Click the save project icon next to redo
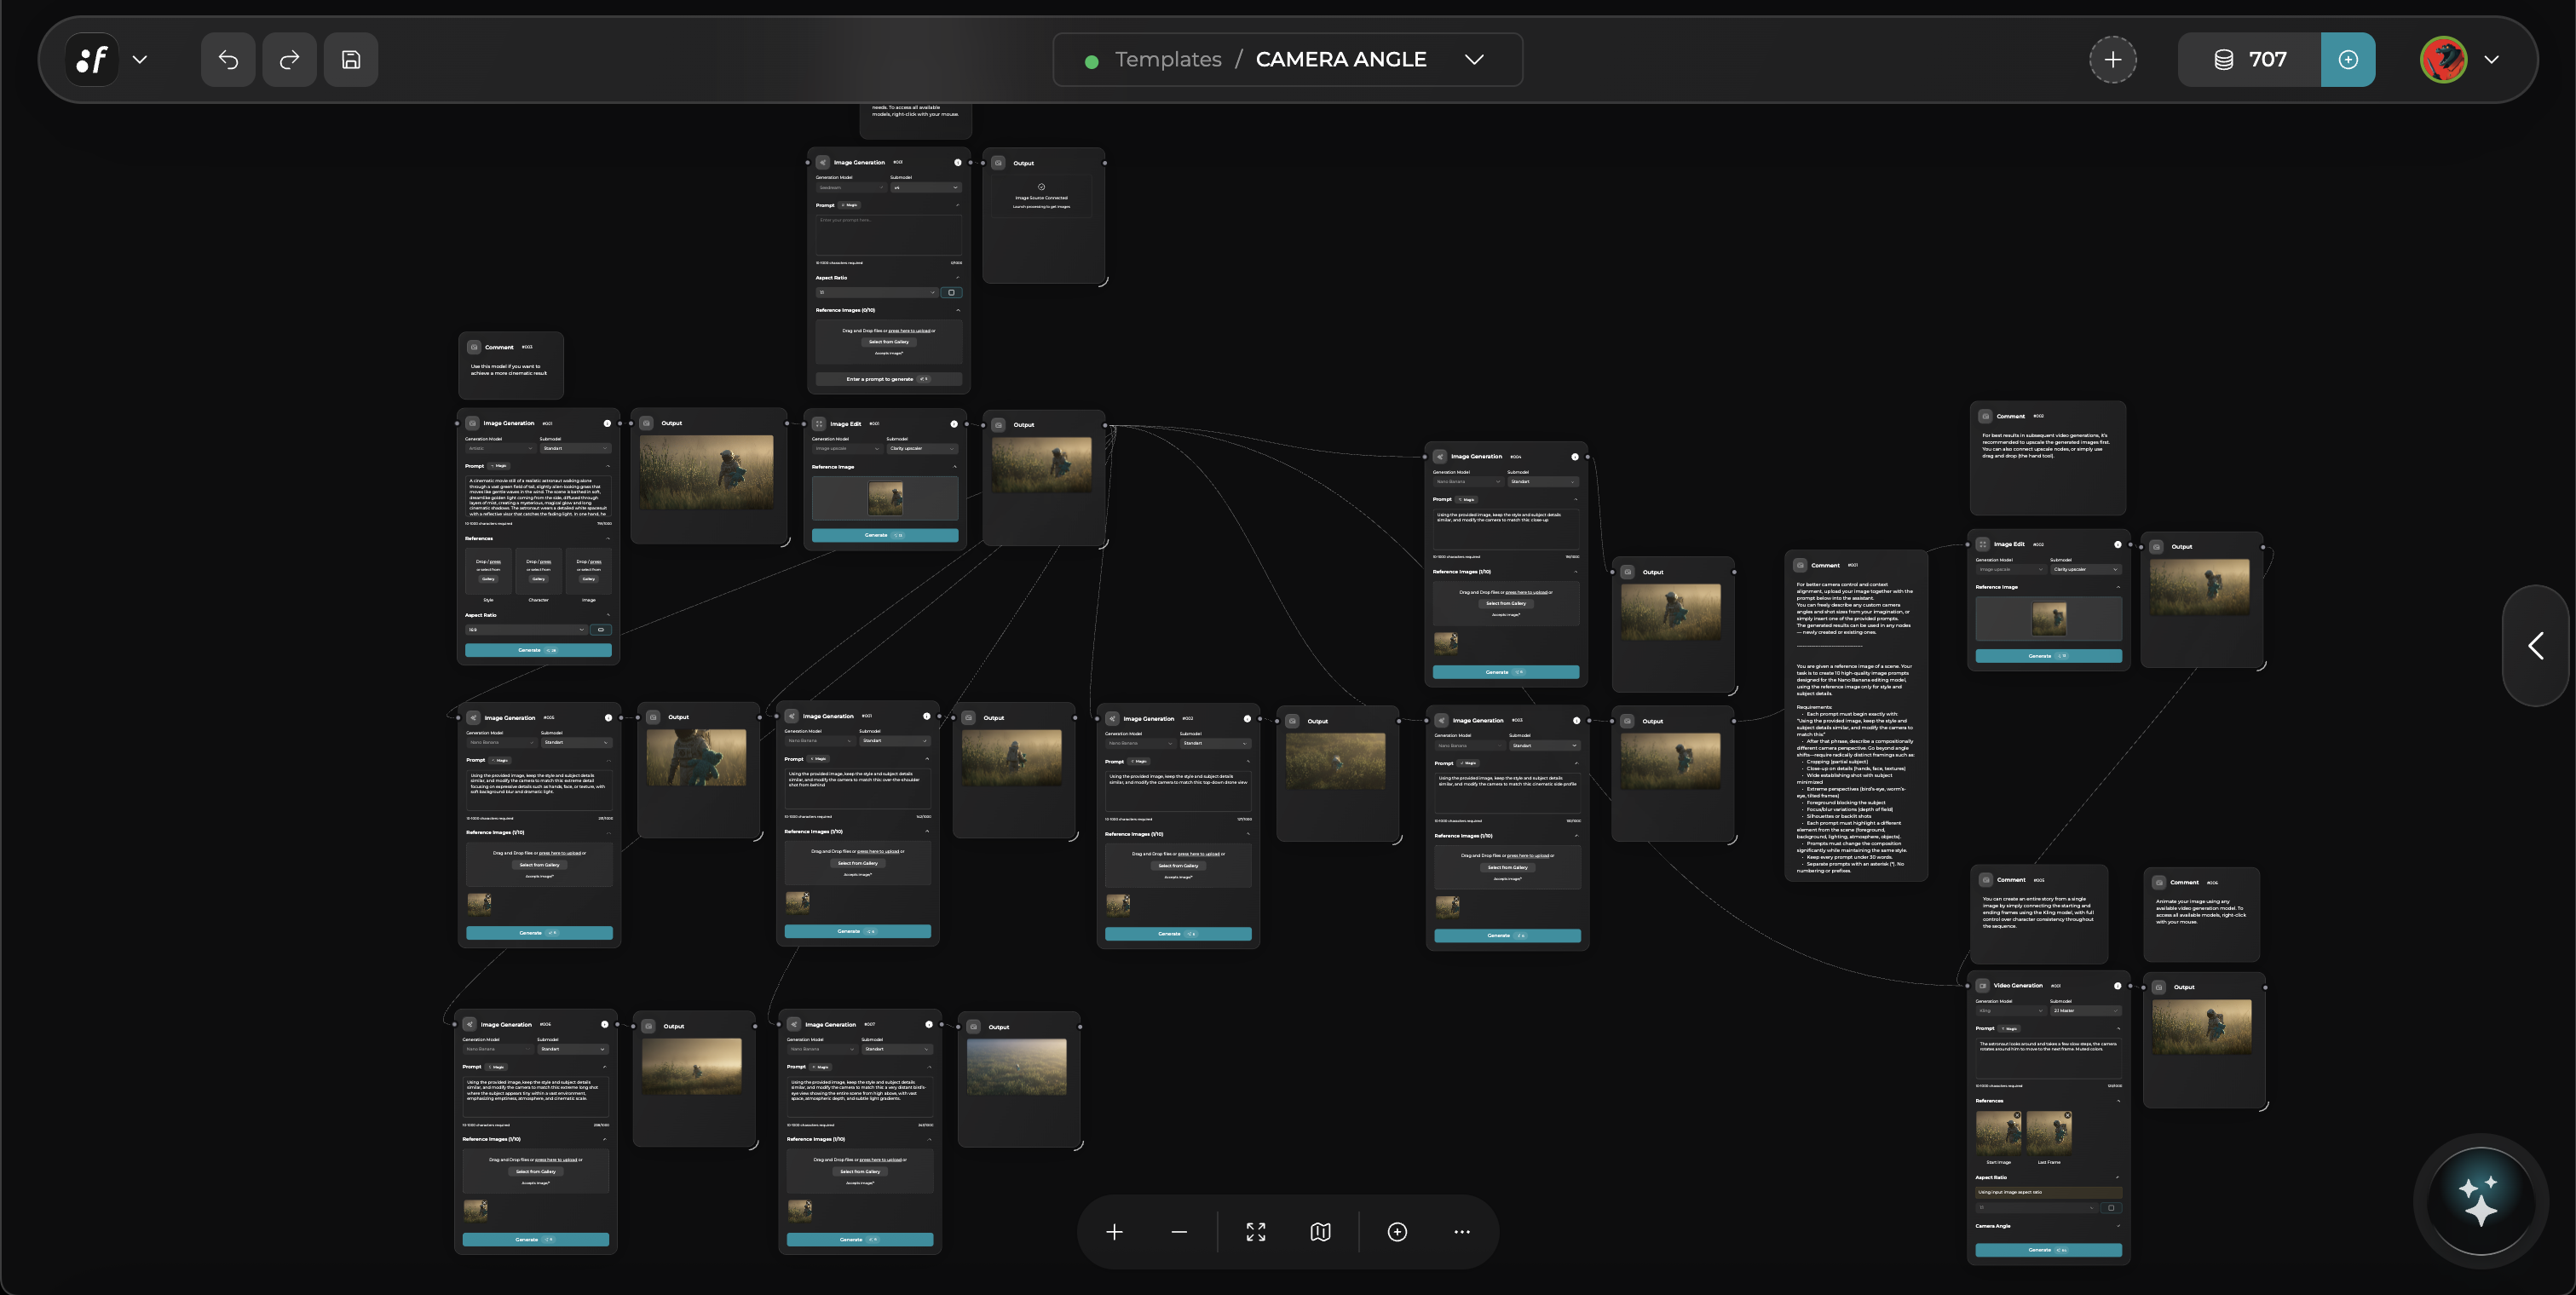 point(351,59)
